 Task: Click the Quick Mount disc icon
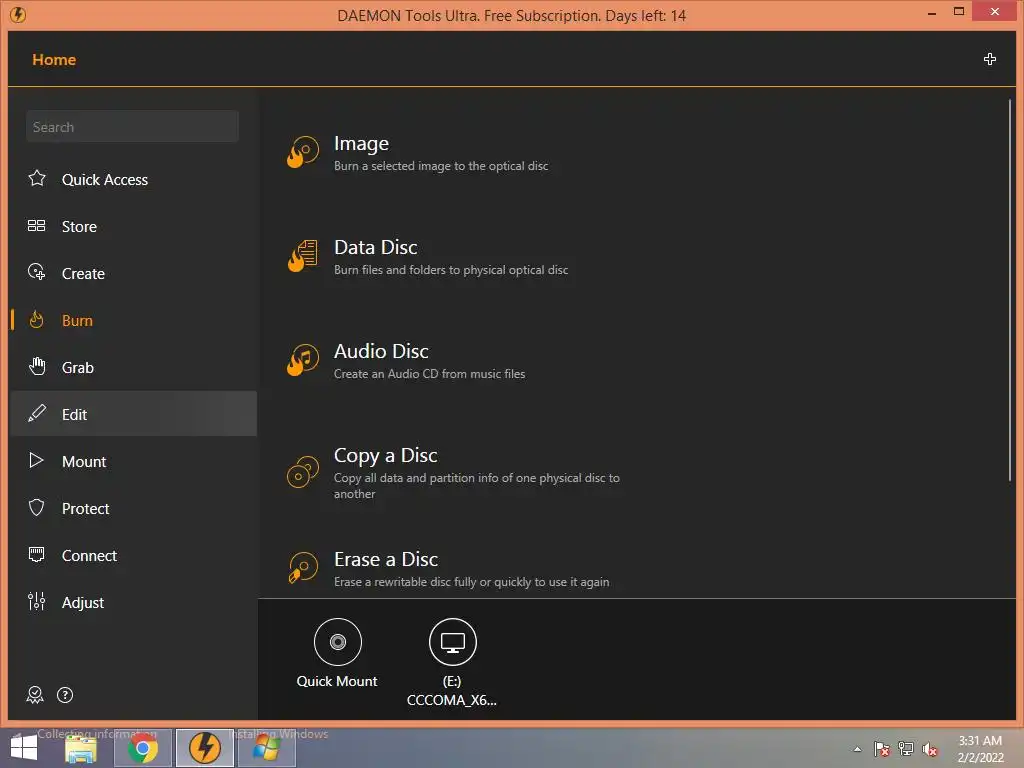pyautogui.click(x=338, y=642)
